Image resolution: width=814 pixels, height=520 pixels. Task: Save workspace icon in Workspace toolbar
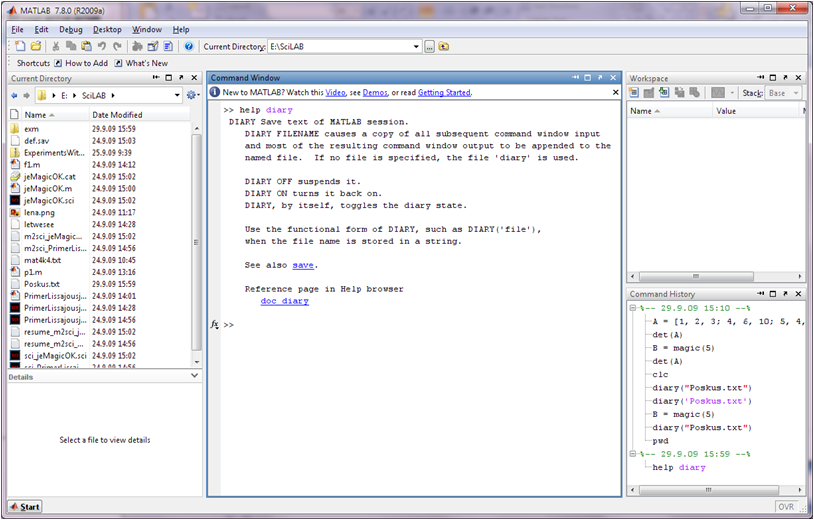(x=679, y=92)
